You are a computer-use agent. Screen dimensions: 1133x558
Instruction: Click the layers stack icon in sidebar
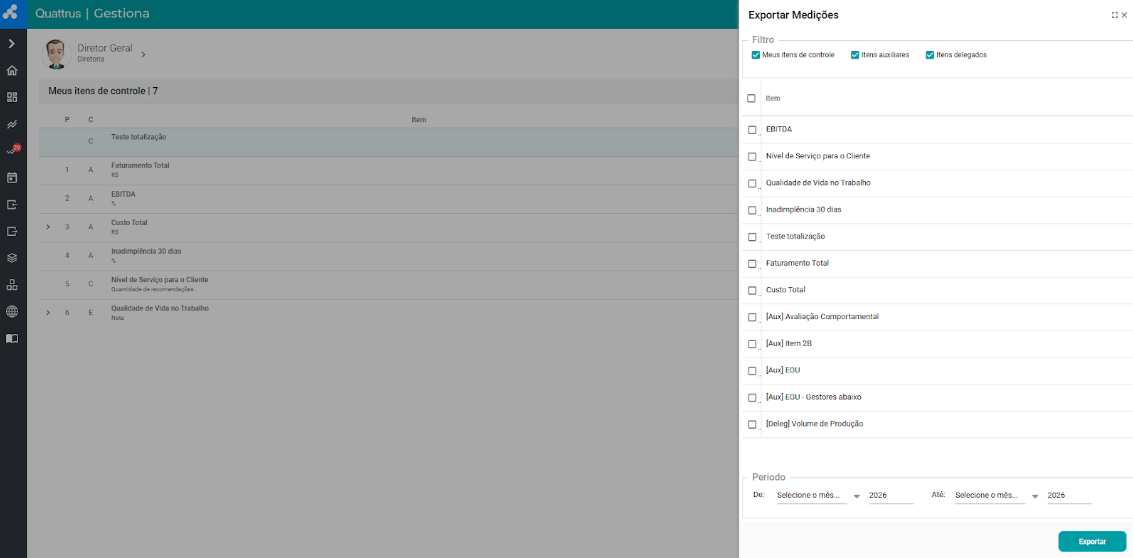coord(12,258)
